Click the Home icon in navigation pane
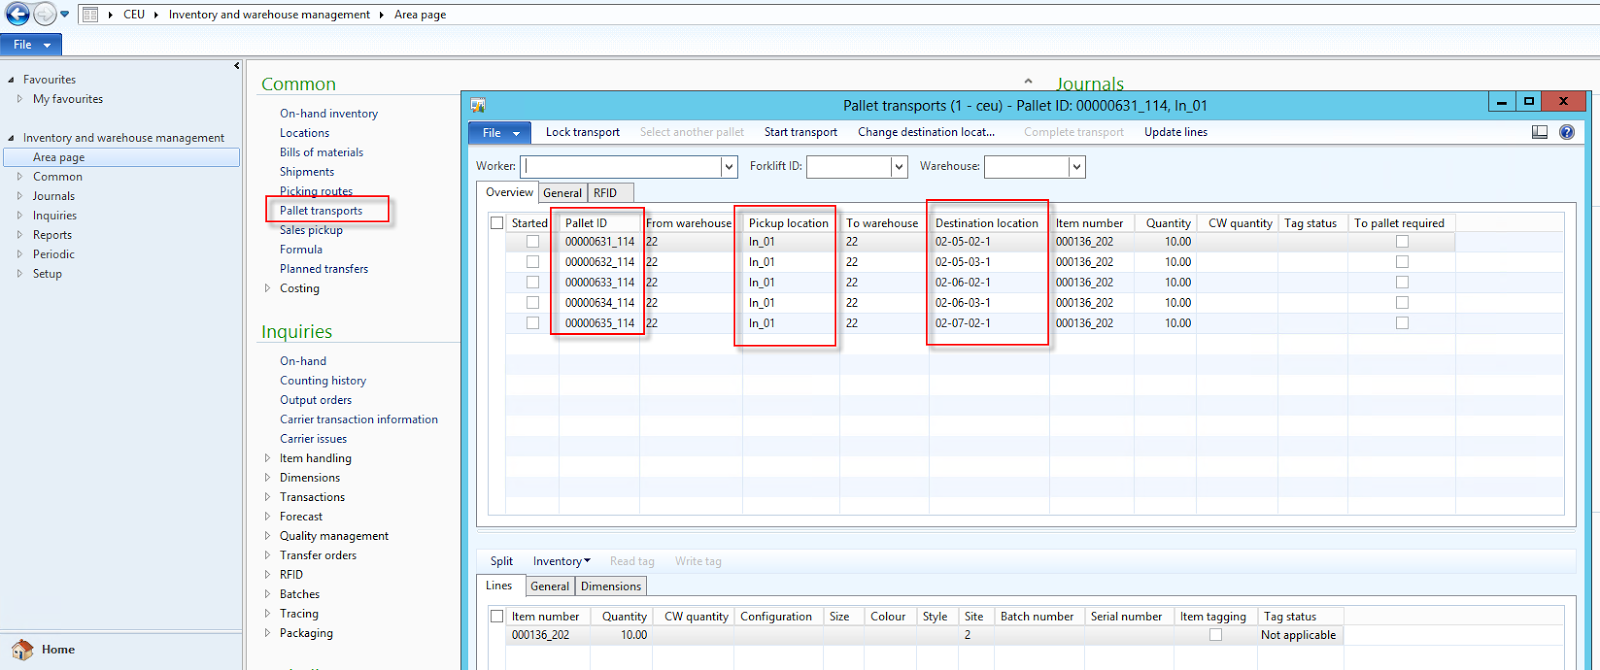Image resolution: width=1600 pixels, height=670 pixels. point(22,650)
